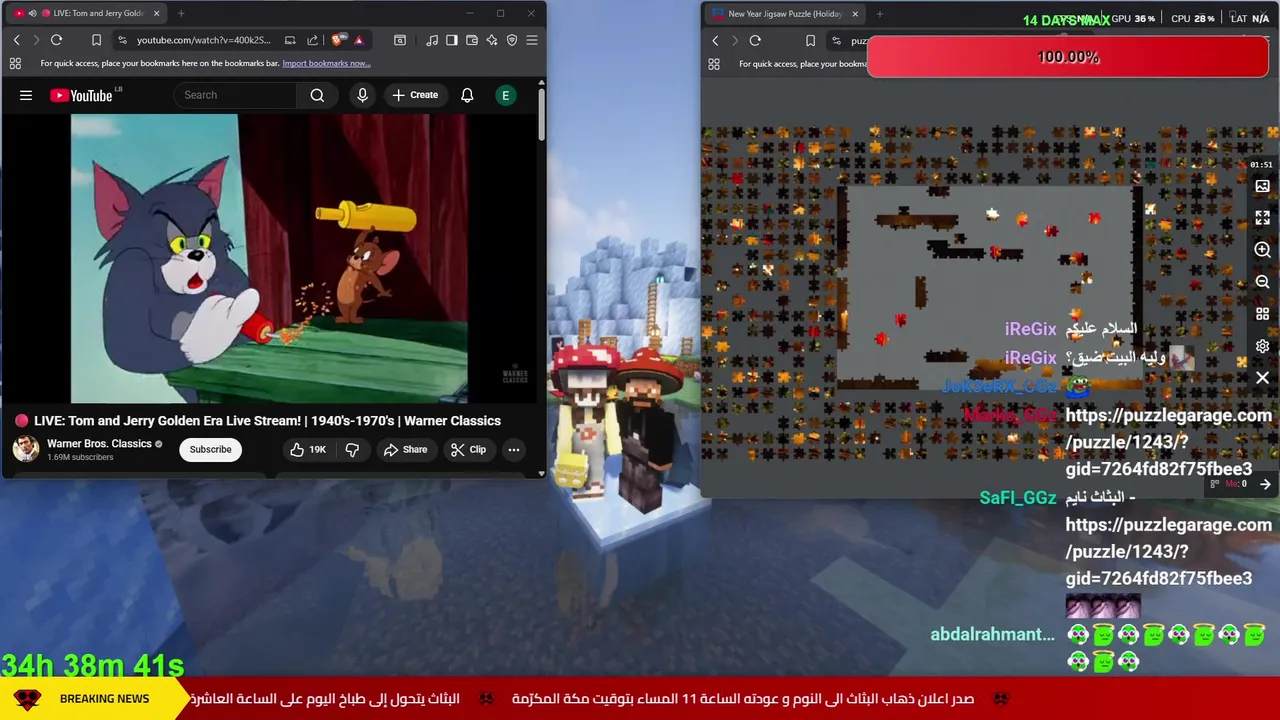The width and height of the screenshot is (1280, 720).
Task: Click the cast/install icon in address bar
Action: 290,40
